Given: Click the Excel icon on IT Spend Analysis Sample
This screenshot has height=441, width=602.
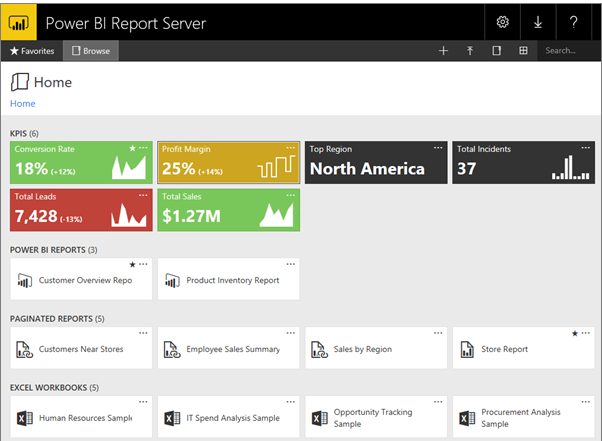Looking at the screenshot, I should tap(172, 418).
